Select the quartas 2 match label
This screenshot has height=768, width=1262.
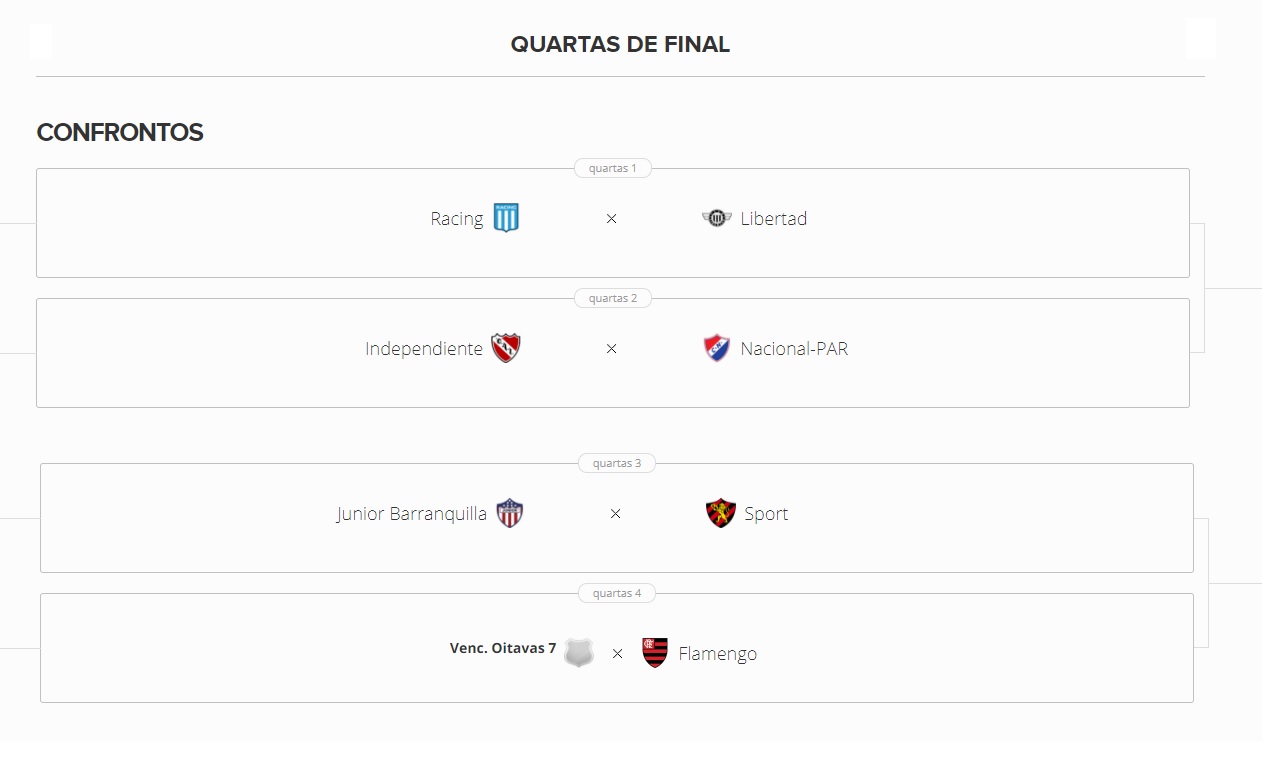(613, 298)
